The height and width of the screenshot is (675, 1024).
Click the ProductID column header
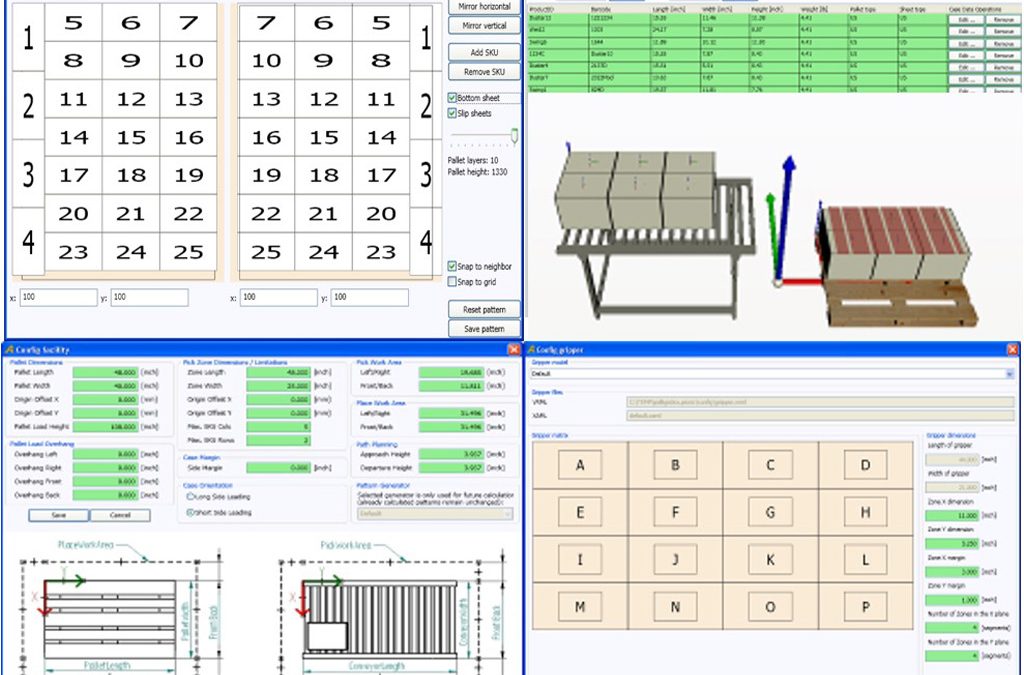[541, 9]
